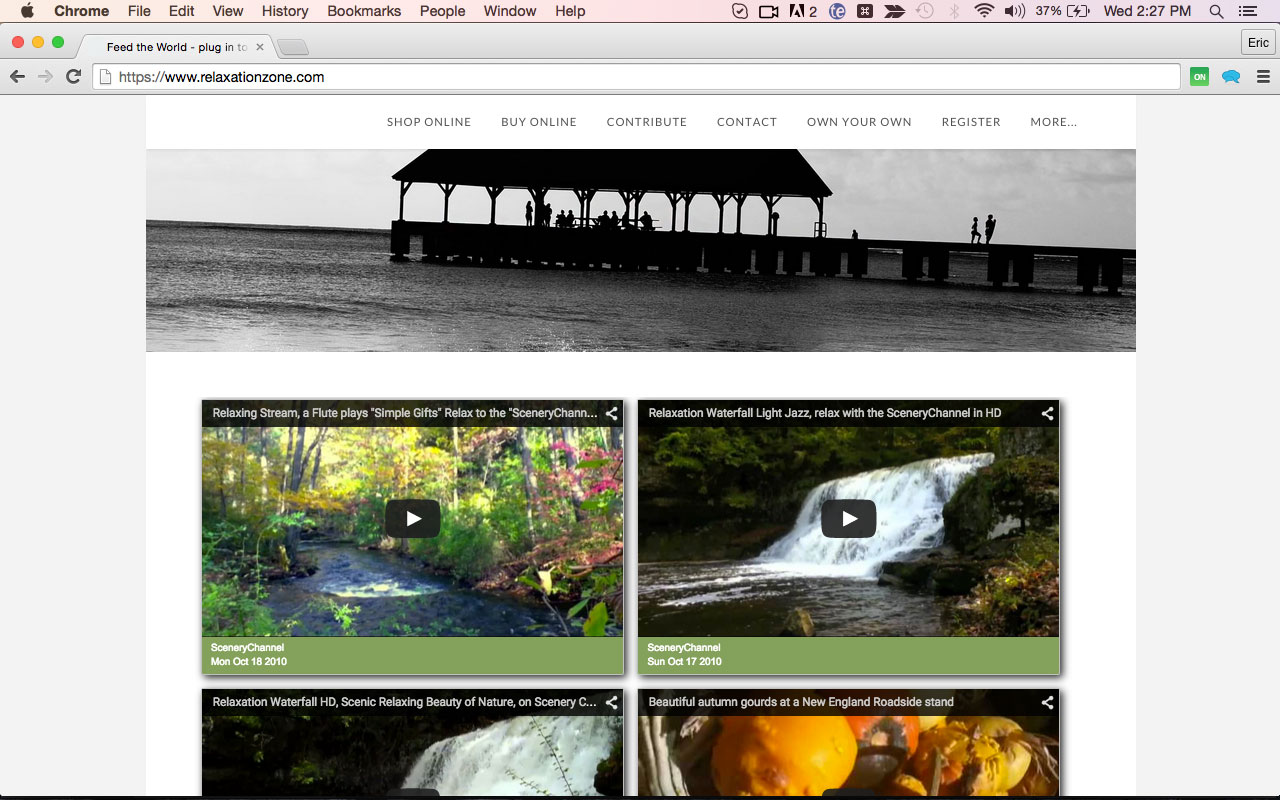Share the autumn gourds video
1280x800 pixels.
pos(1047,702)
